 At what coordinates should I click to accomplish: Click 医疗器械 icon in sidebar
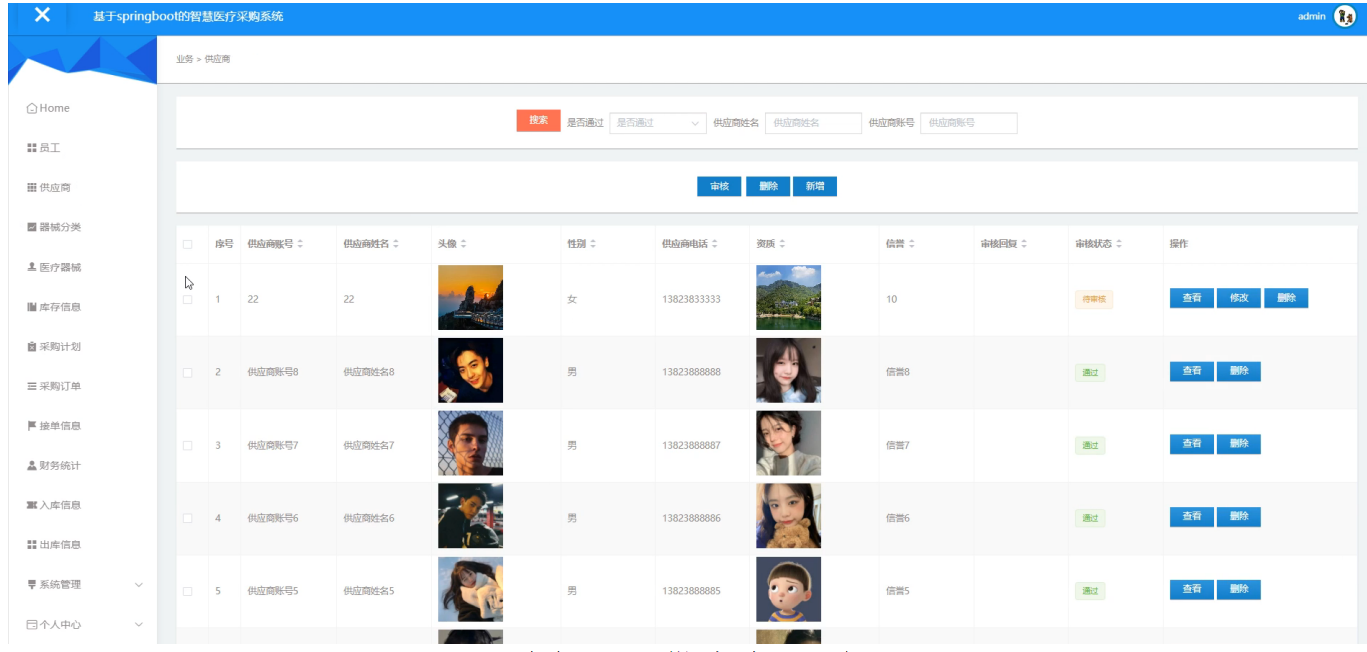click(x=31, y=267)
